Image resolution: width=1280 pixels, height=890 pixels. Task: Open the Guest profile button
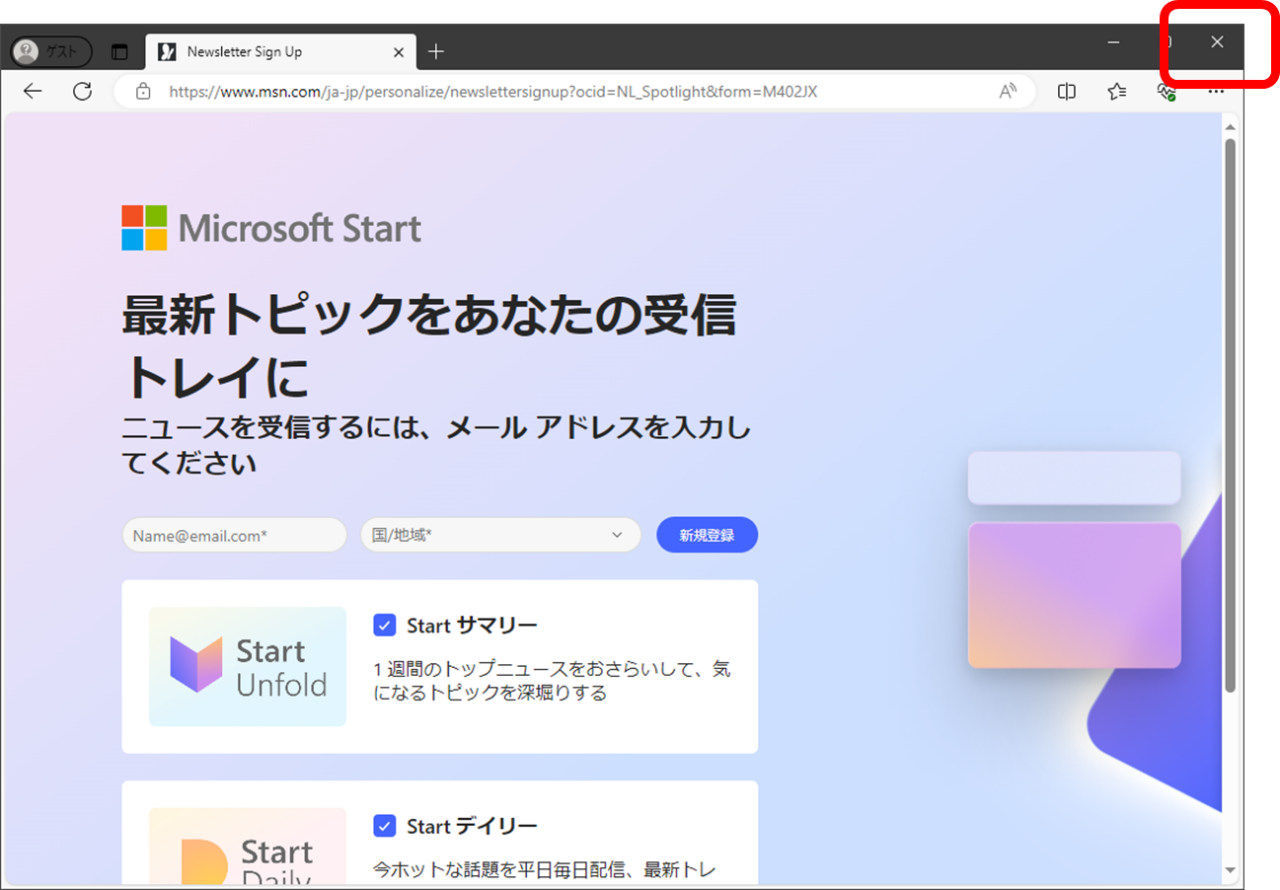(x=51, y=51)
